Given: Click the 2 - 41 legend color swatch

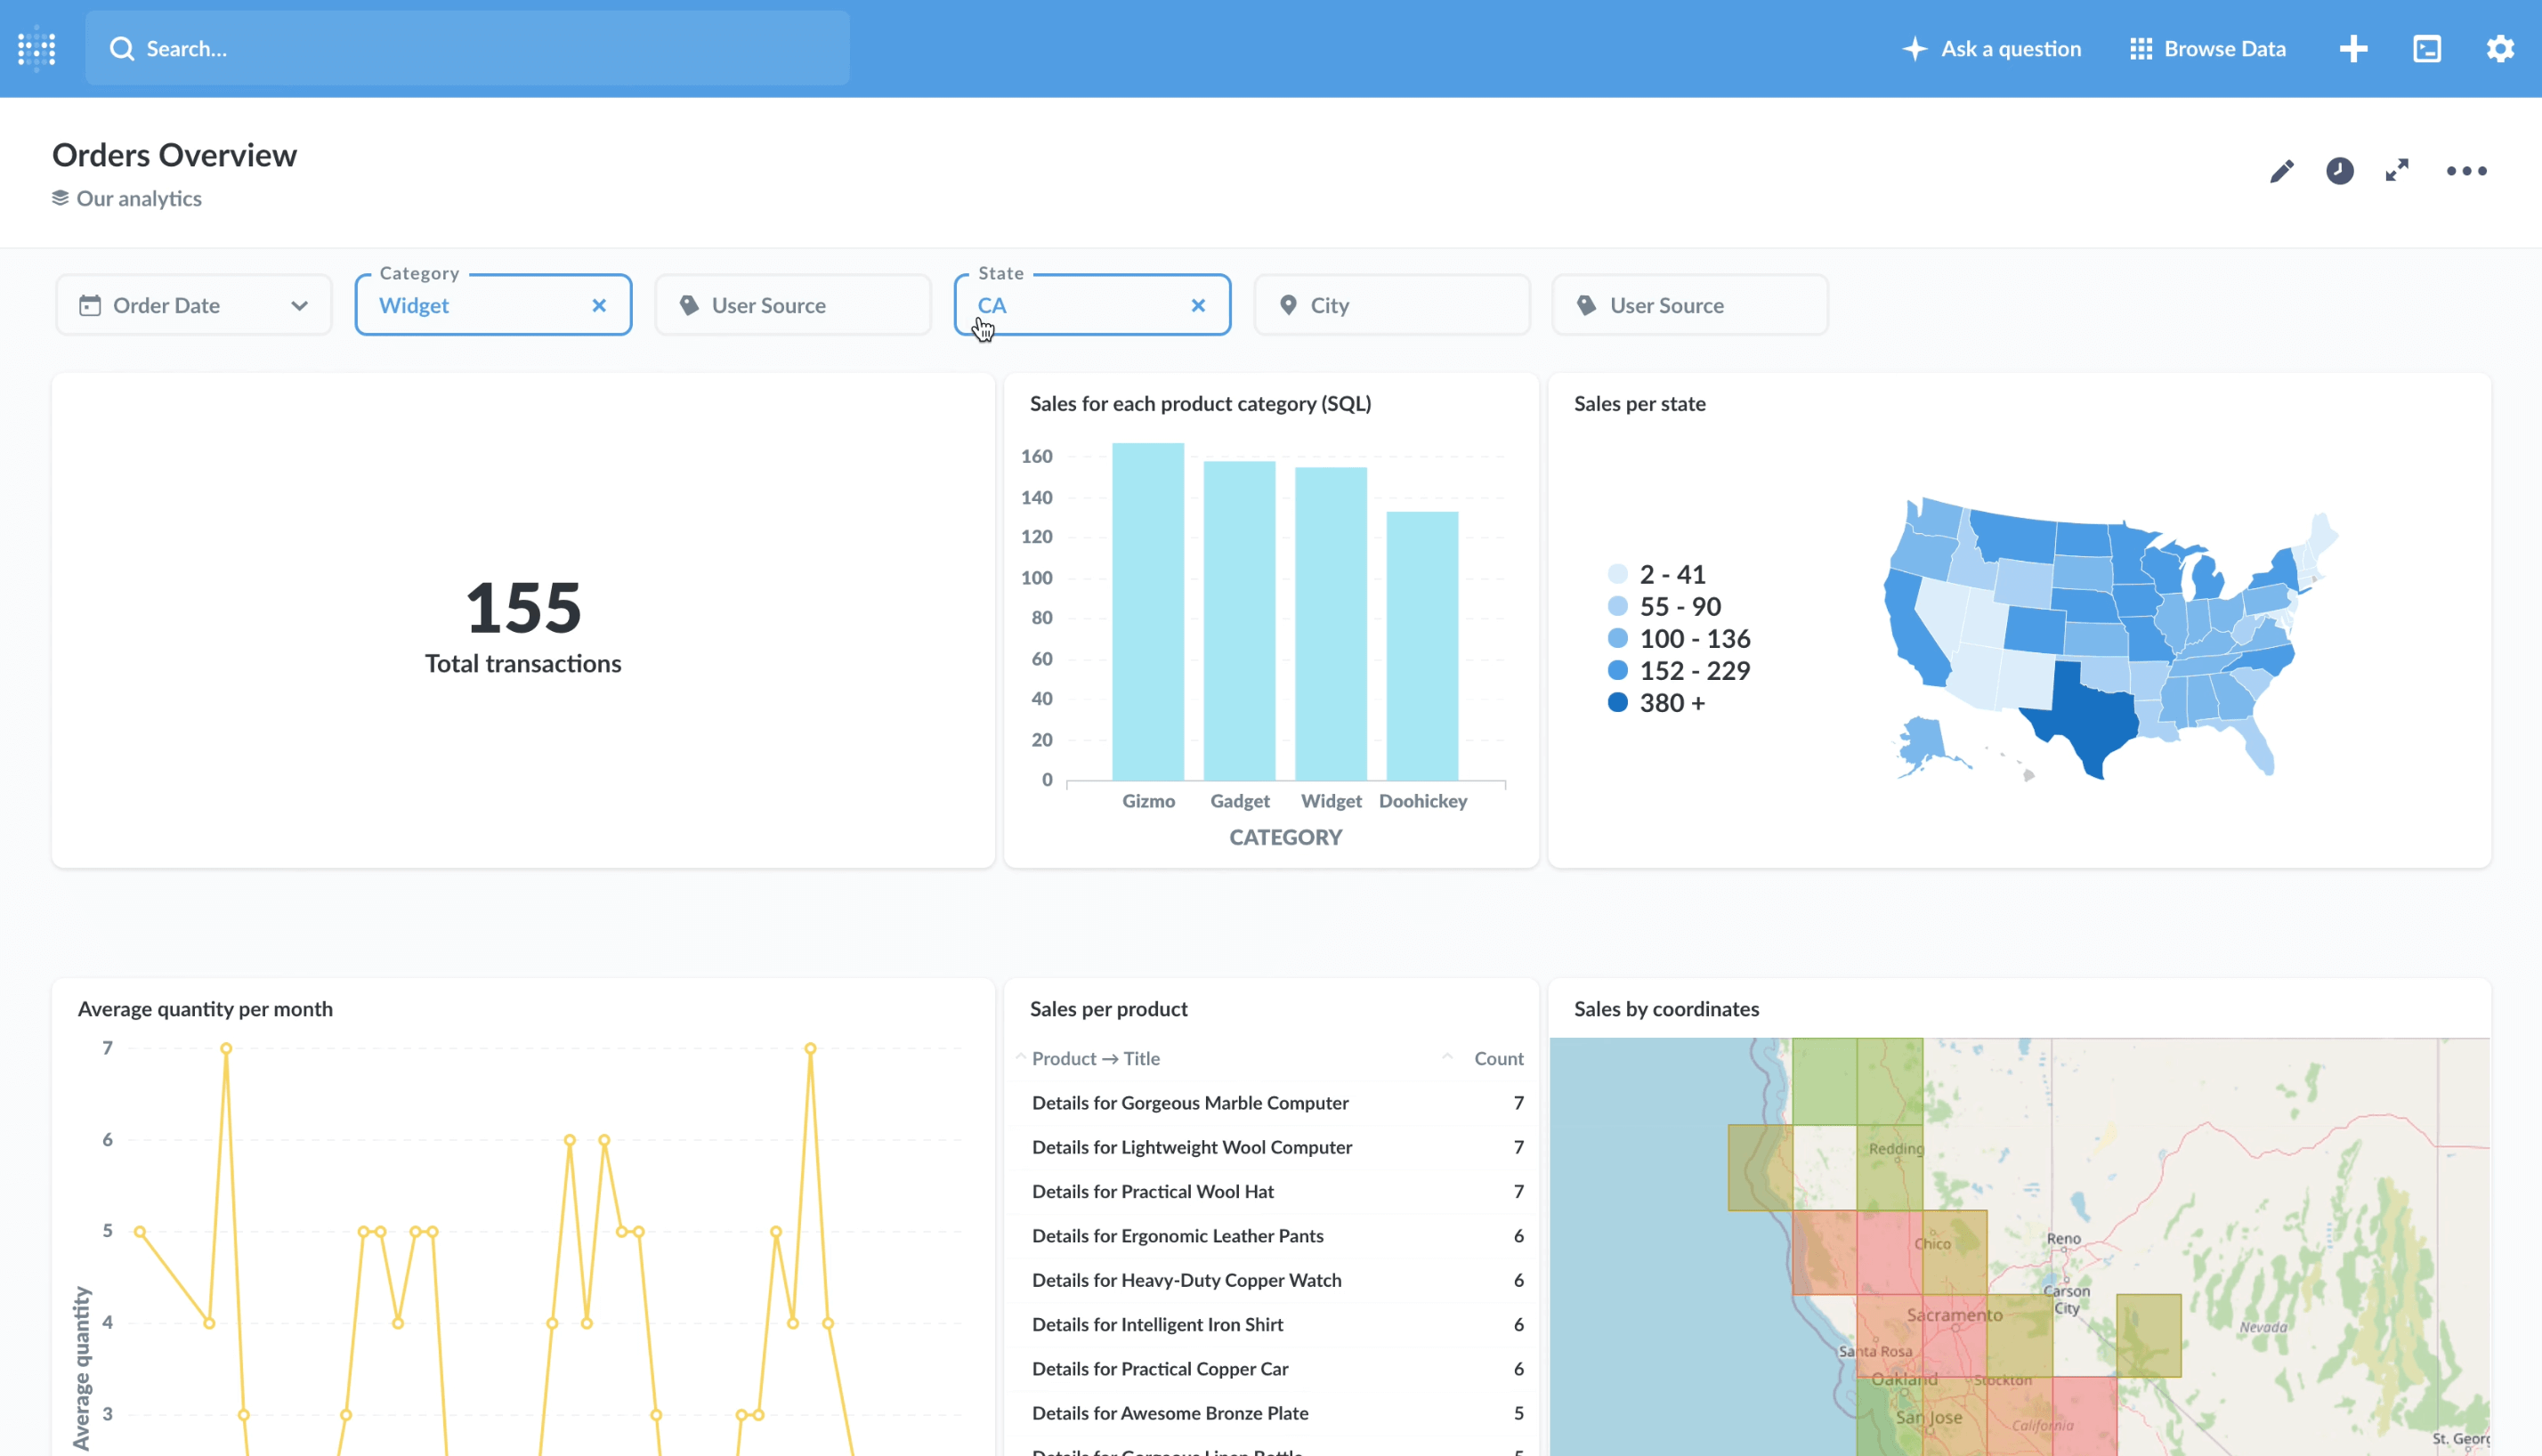Looking at the screenshot, I should coord(1617,574).
